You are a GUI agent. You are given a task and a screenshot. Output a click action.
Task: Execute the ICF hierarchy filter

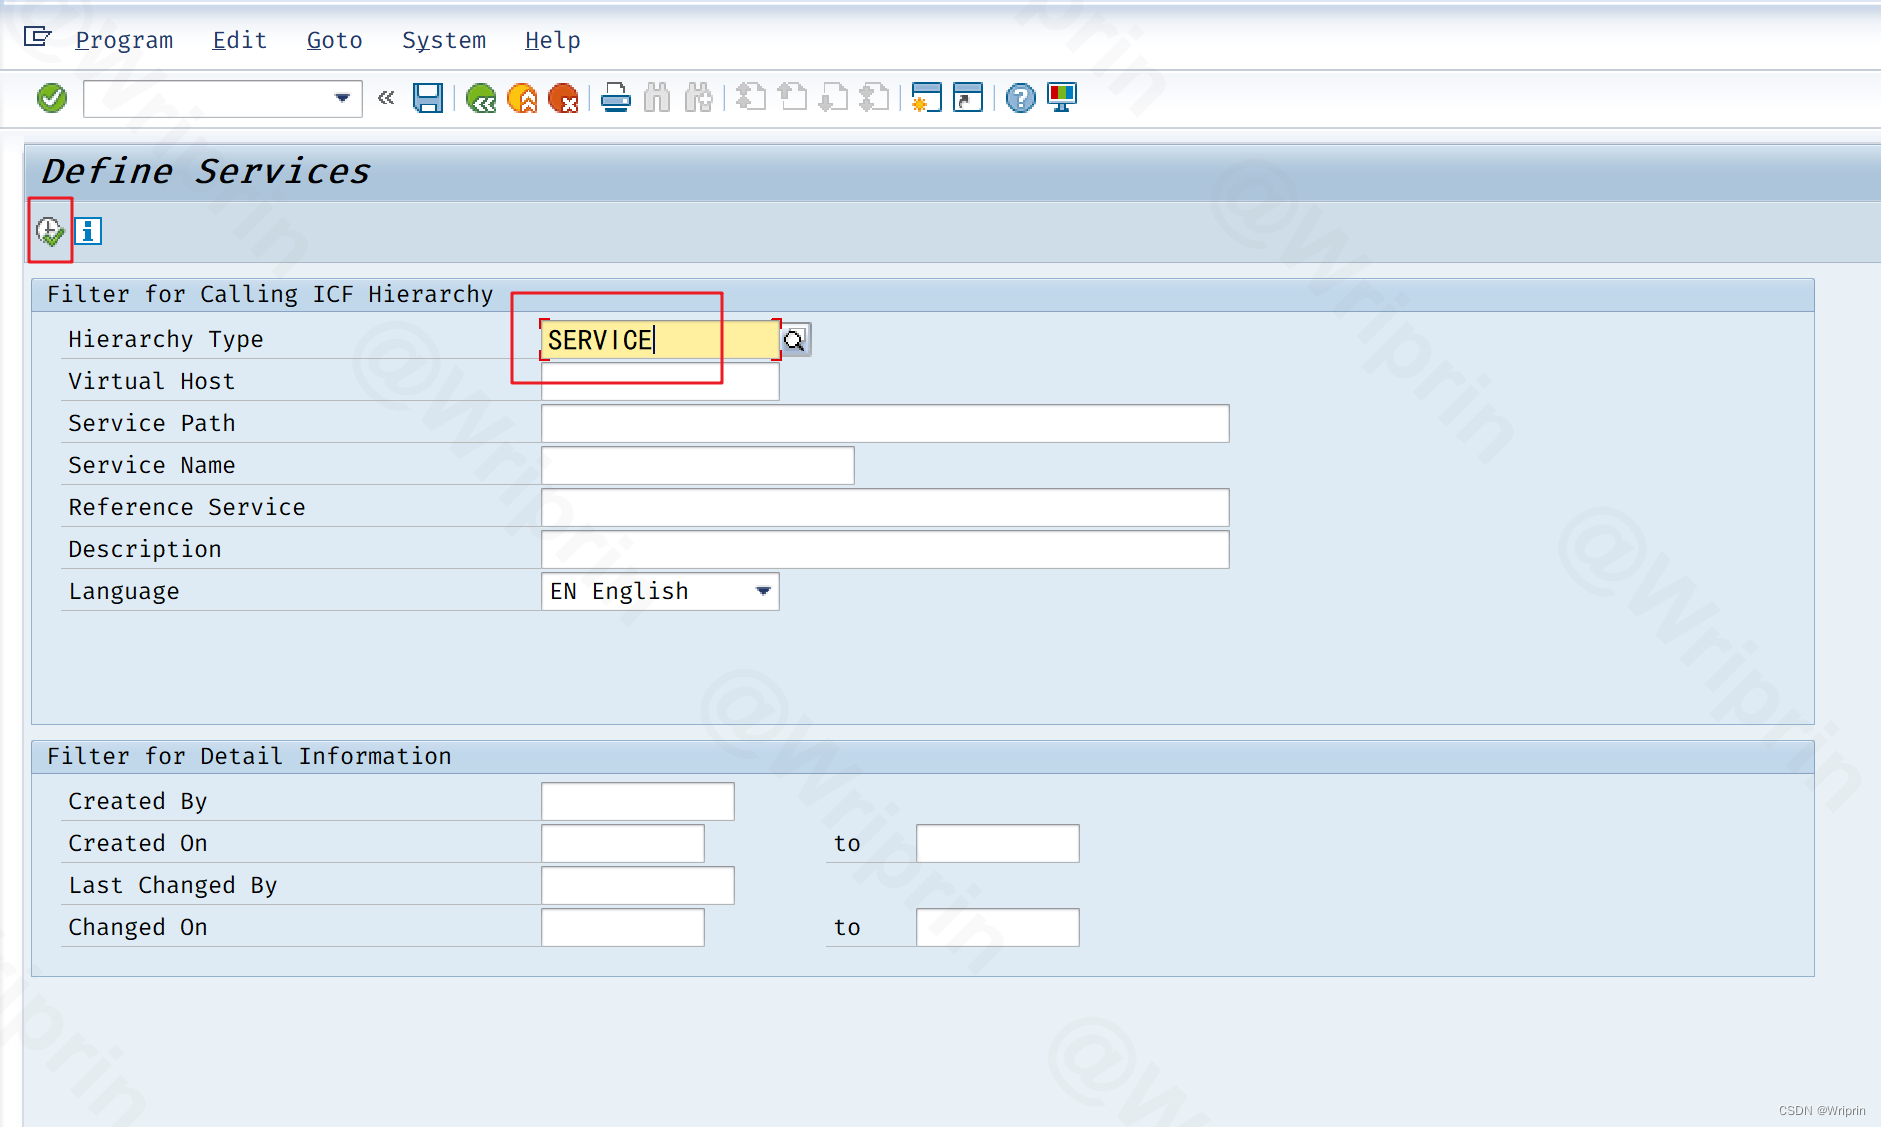(49, 230)
